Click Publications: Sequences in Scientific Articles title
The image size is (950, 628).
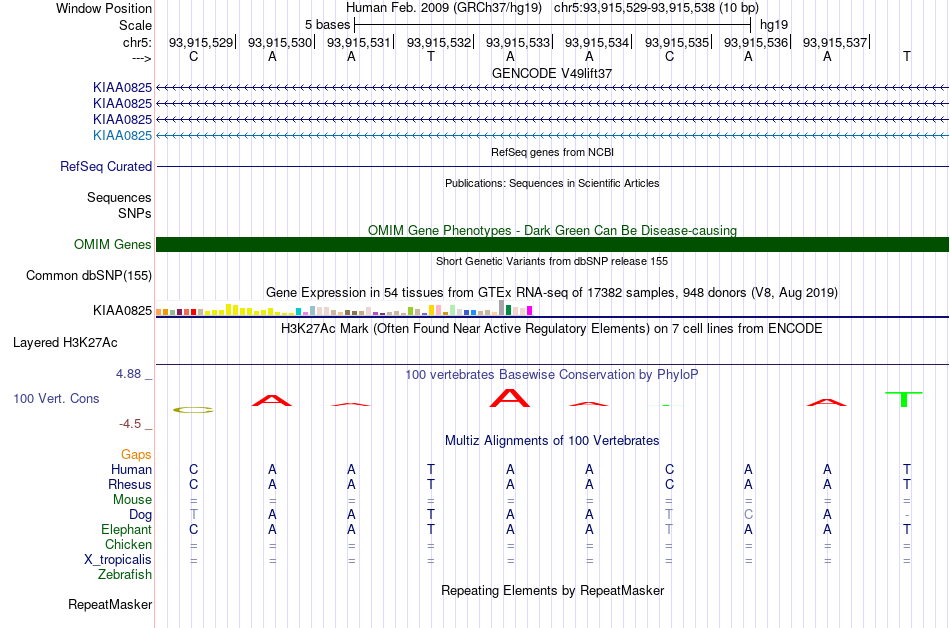pos(552,183)
